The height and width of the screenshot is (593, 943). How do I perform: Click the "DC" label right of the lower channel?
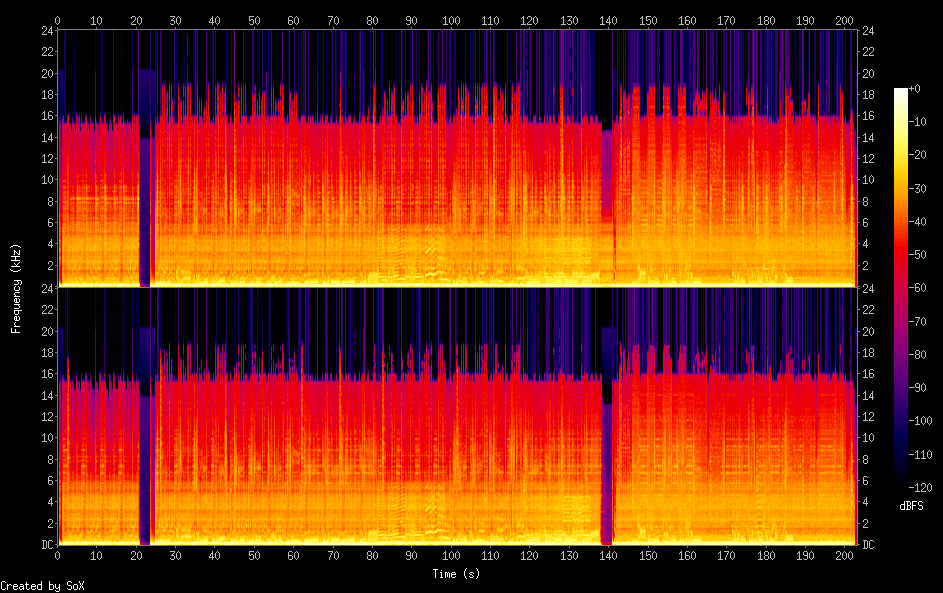868,545
